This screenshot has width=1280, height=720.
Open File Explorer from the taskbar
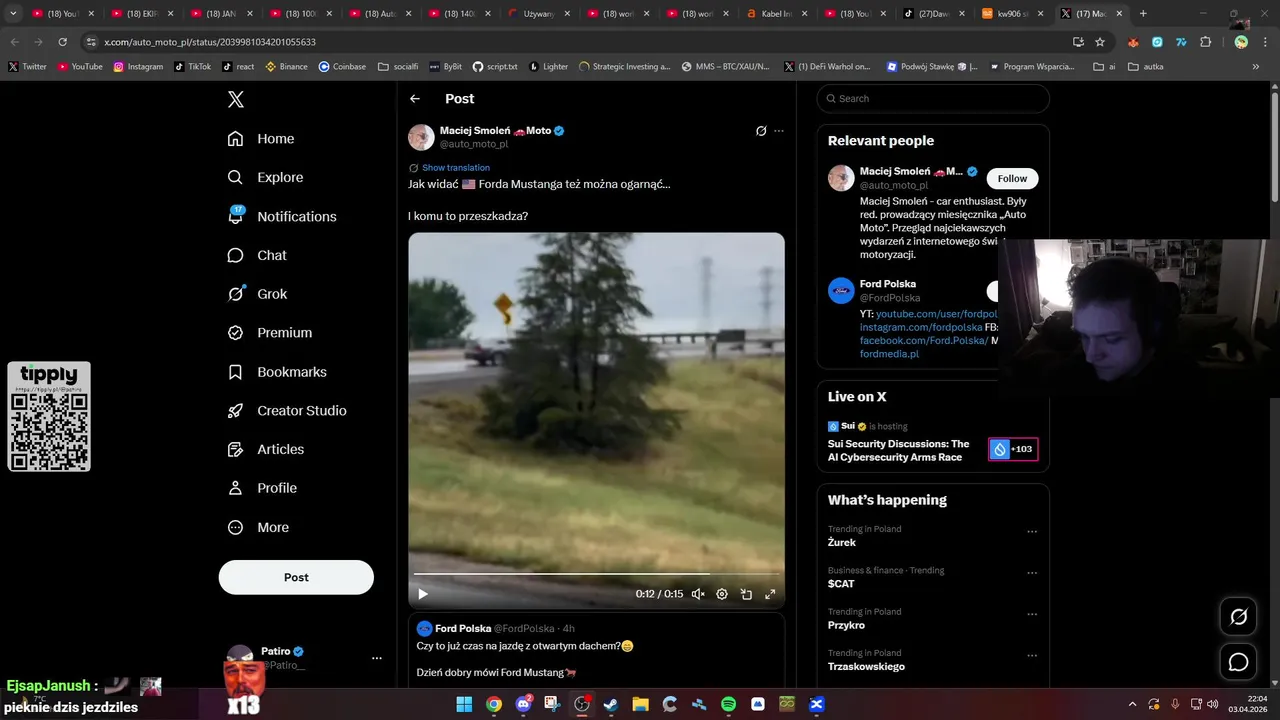pos(640,704)
